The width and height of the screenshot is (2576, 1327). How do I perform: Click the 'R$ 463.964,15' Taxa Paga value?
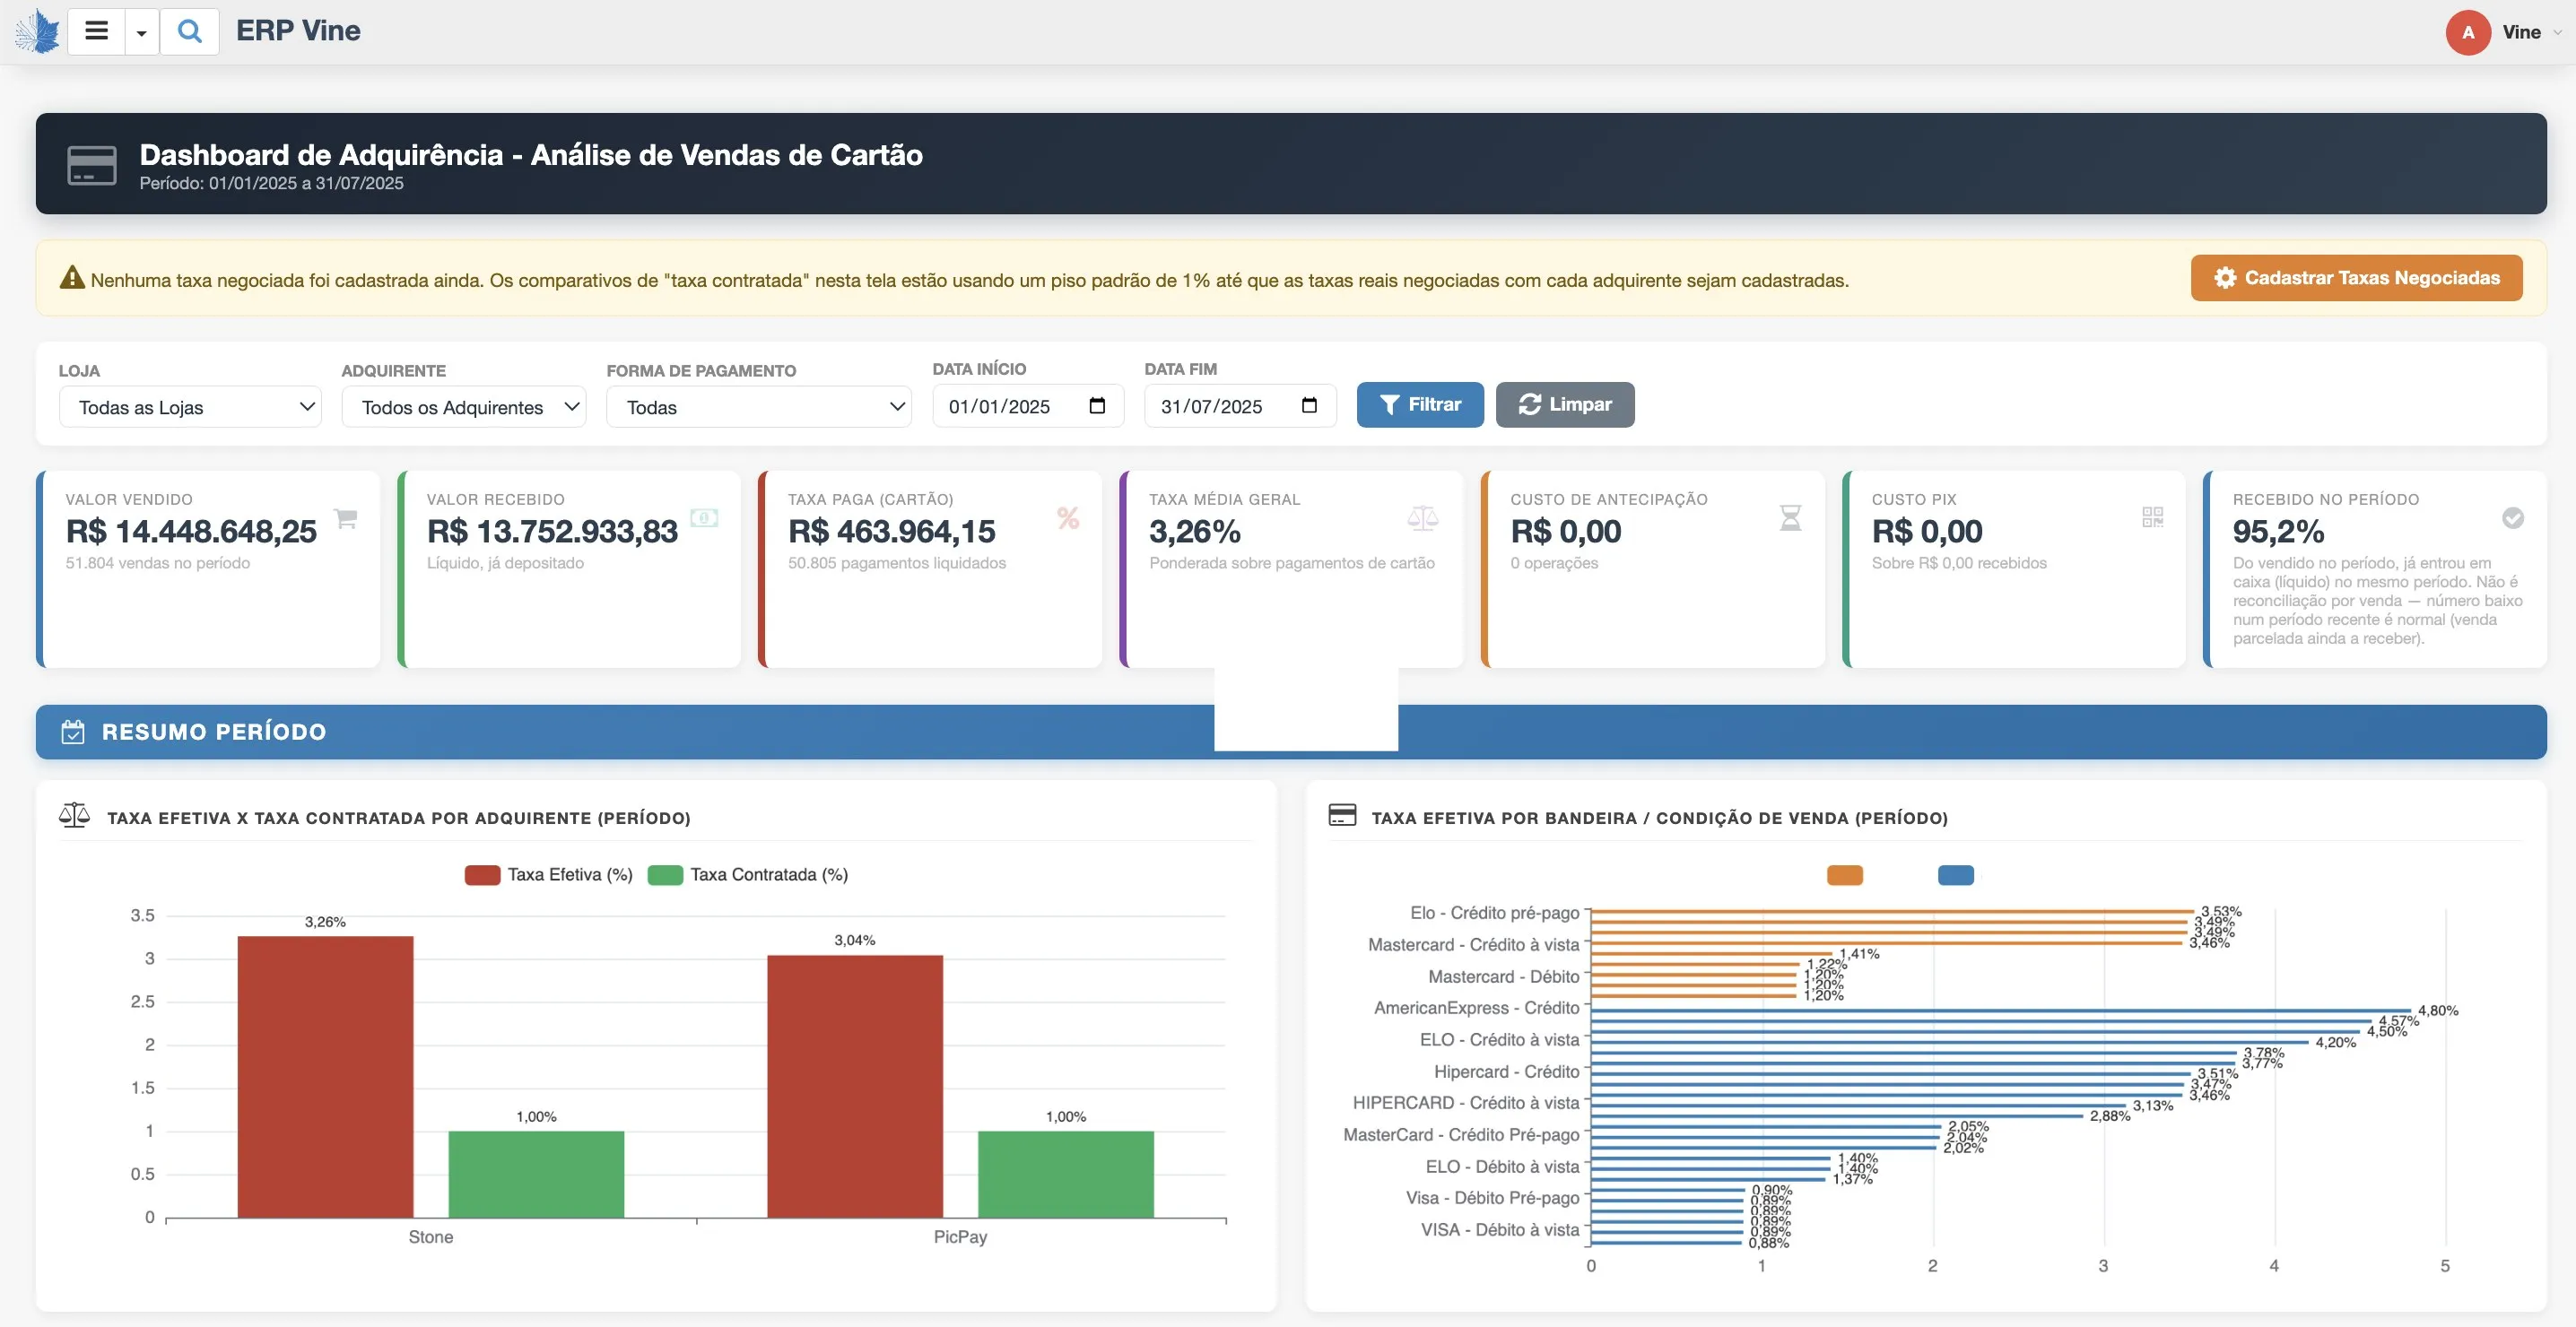pos(892,531)
